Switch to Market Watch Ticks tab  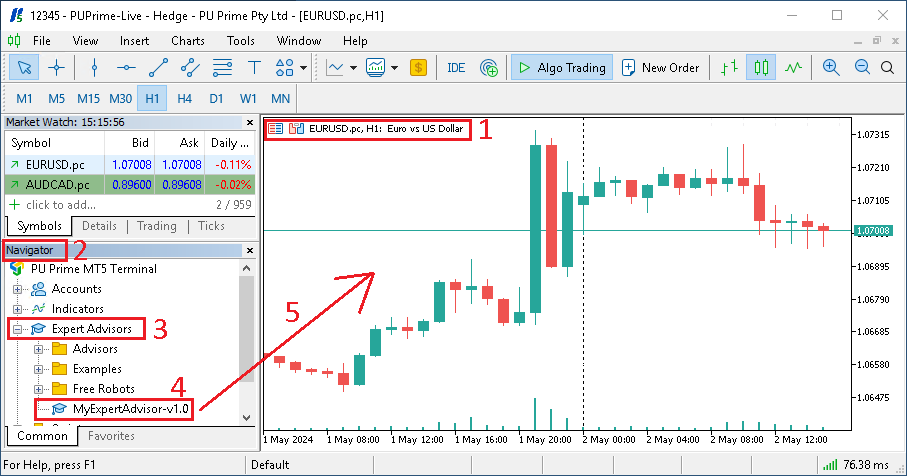point(211,226)
